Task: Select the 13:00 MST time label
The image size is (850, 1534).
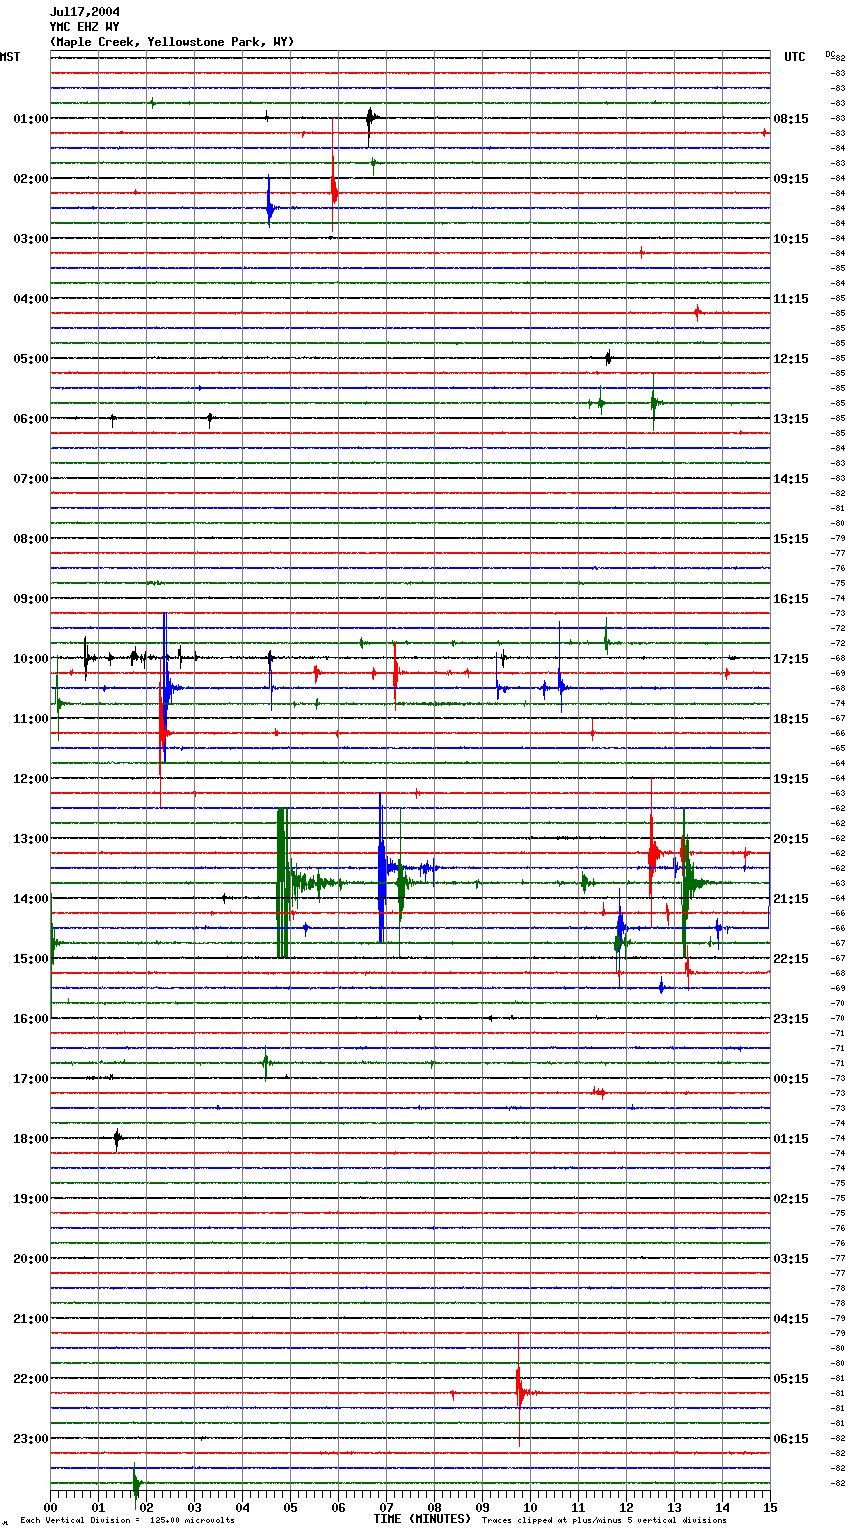Action: (31, 839)
